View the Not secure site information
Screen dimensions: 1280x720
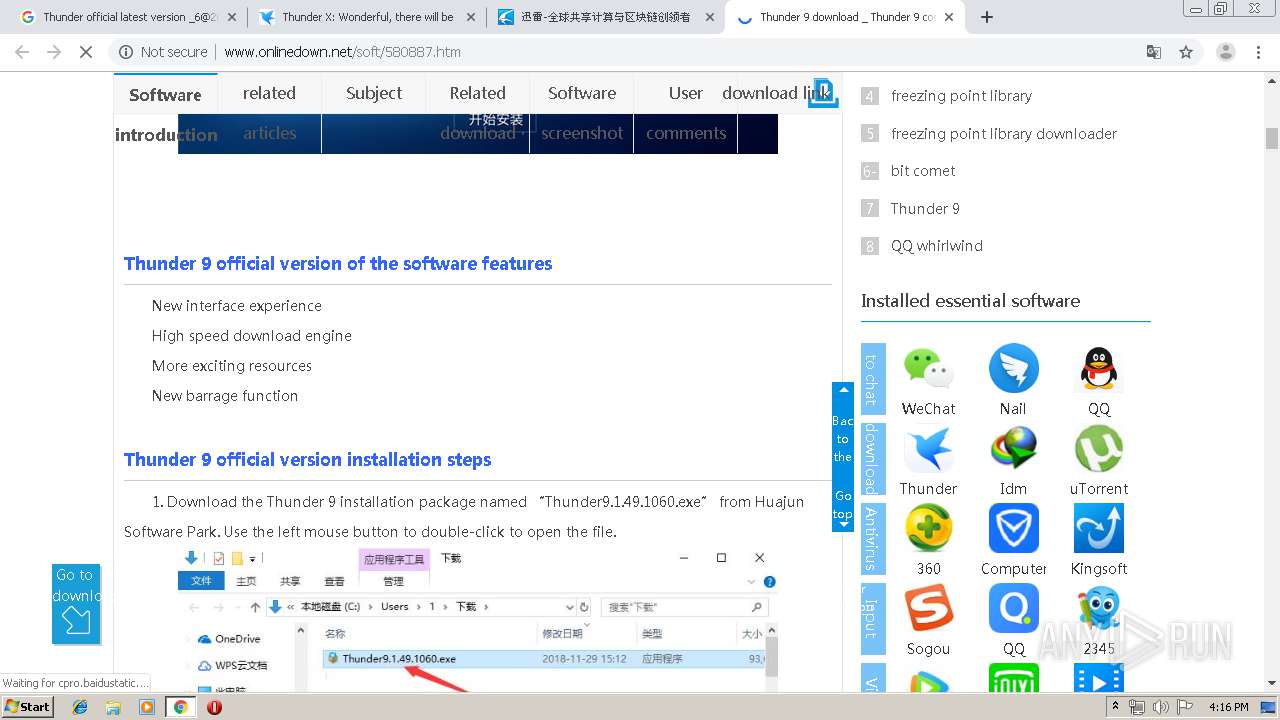pos(163,52)
